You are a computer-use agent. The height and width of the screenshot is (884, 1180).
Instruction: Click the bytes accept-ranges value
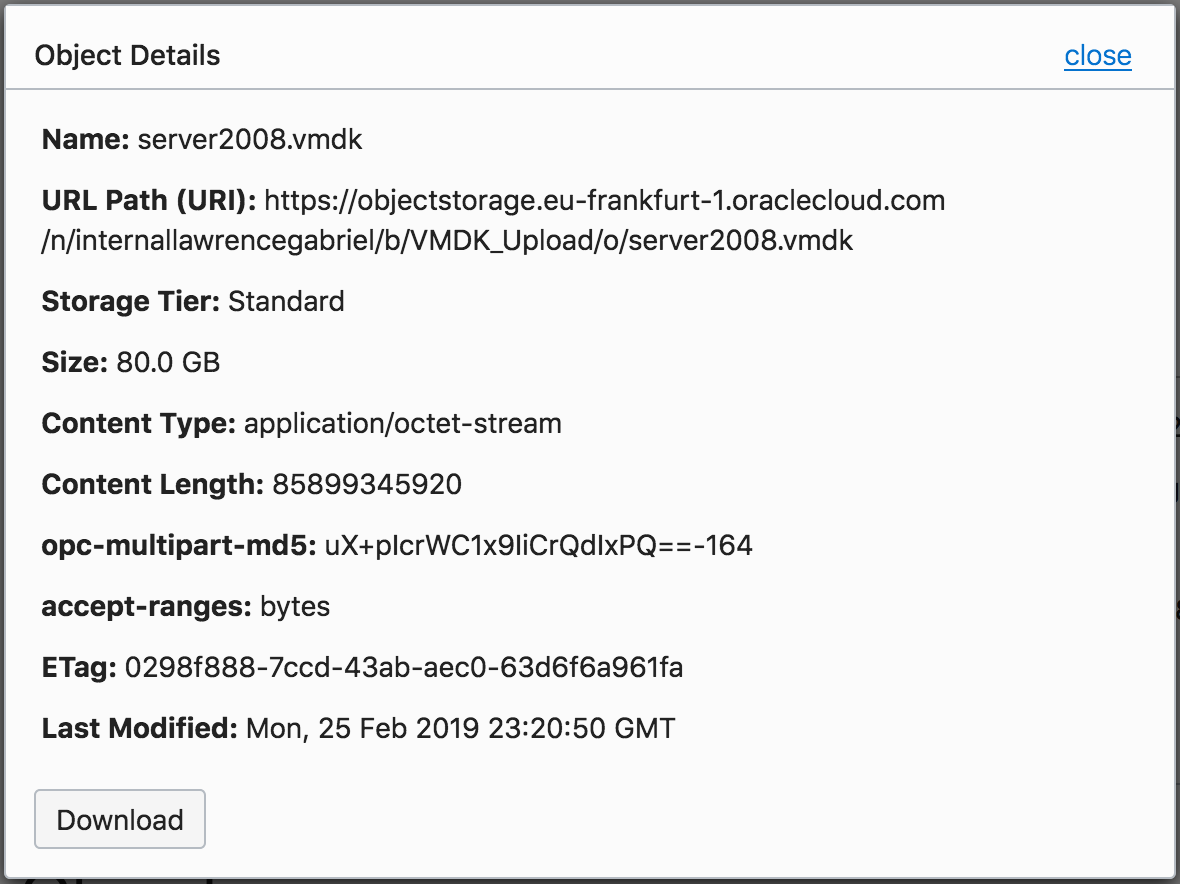[295, 606]
